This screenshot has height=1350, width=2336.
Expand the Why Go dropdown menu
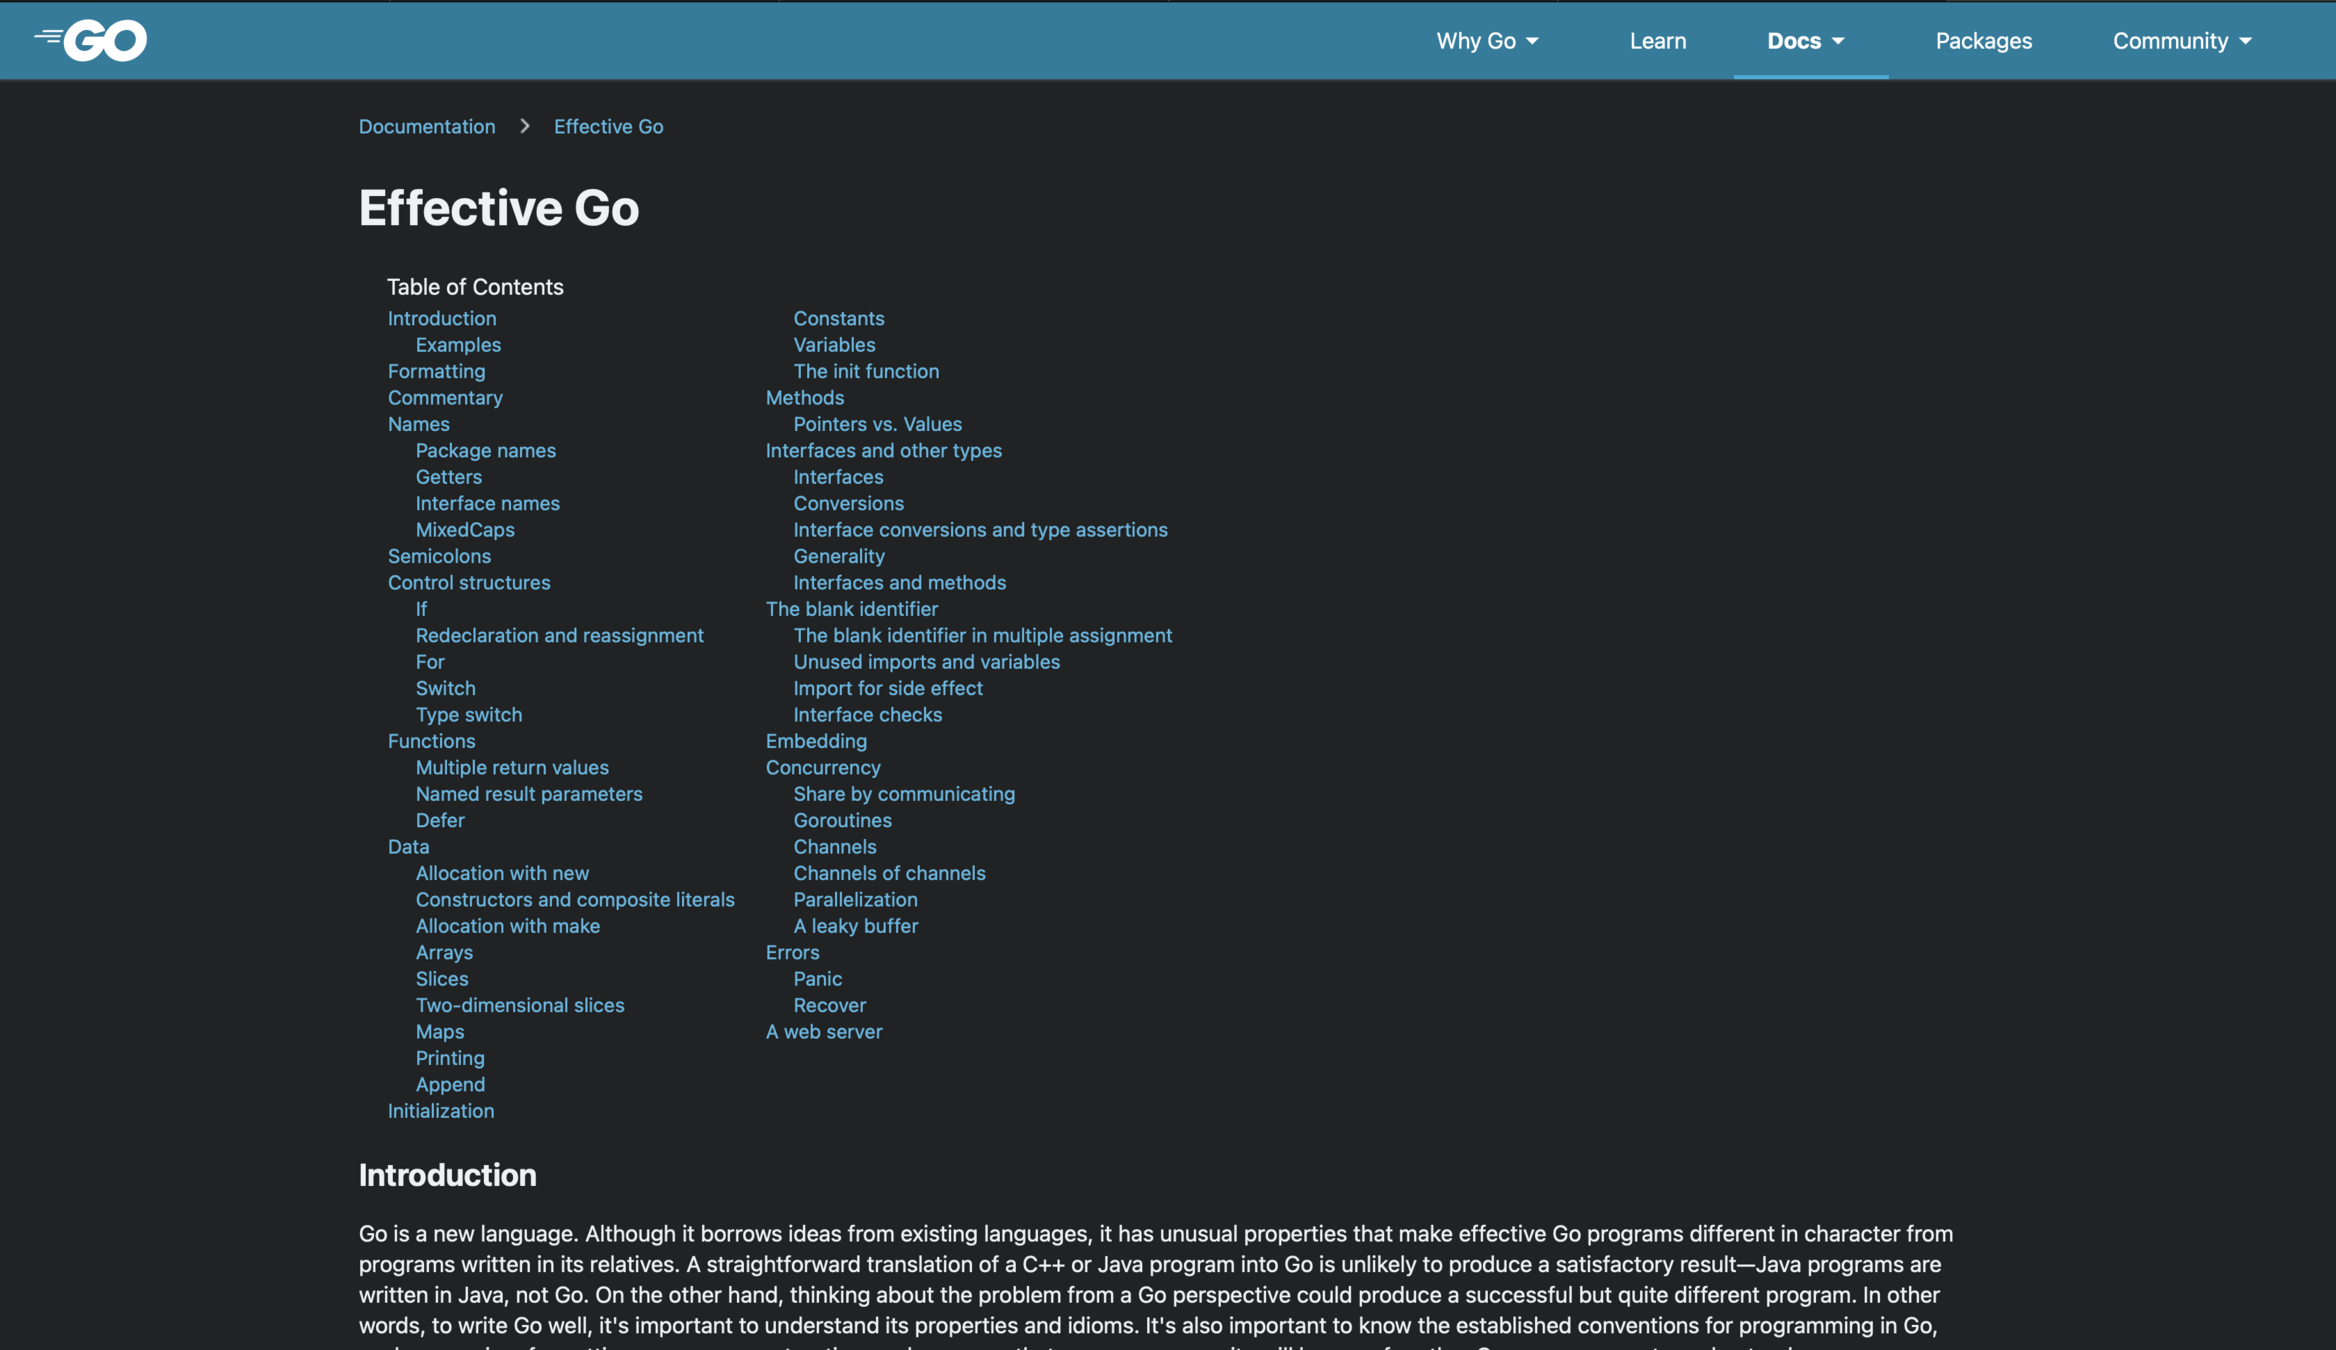pos(1487,41)
